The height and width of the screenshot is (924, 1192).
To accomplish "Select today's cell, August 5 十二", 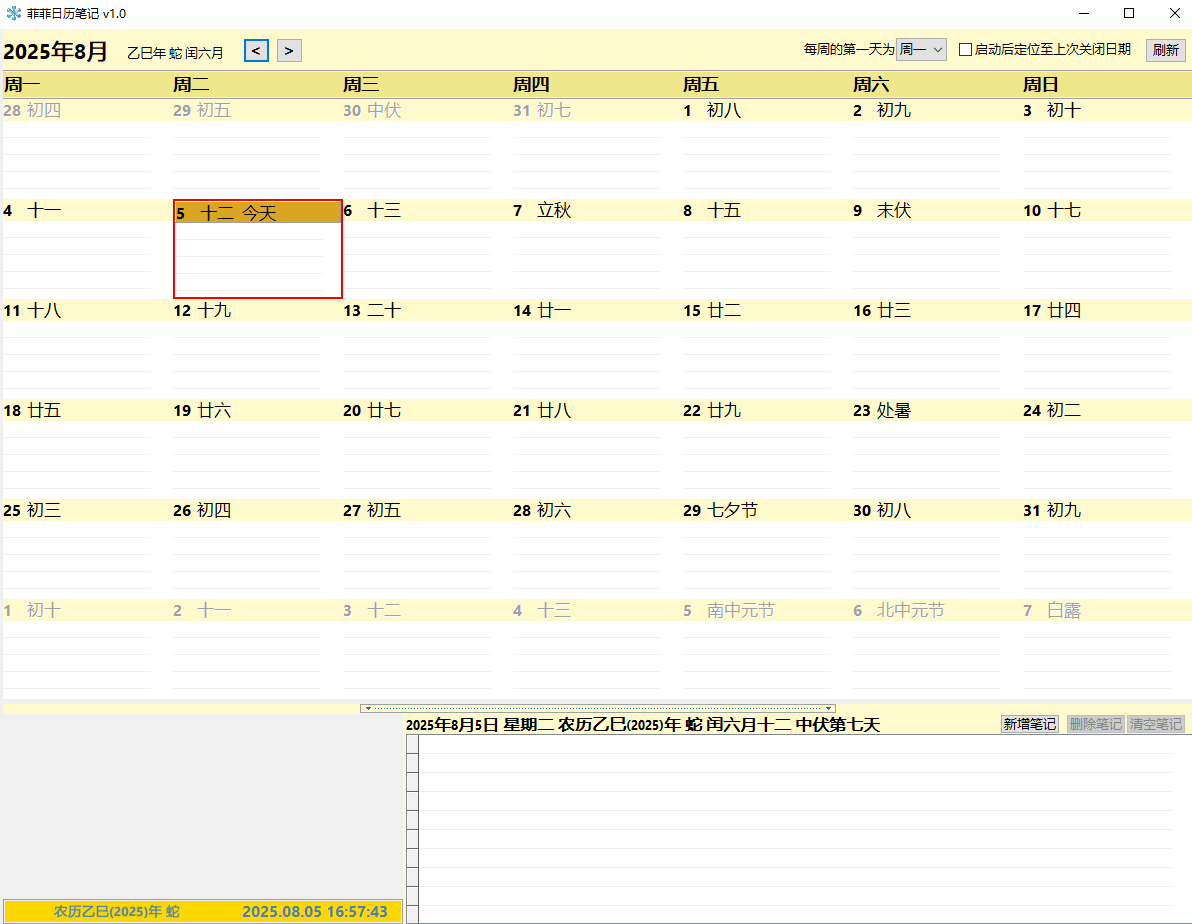I will pos(257,248).
